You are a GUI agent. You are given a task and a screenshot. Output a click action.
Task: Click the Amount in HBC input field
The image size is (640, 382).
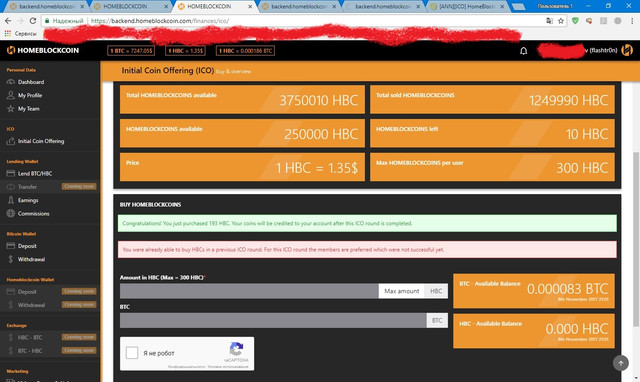(249, 291)
